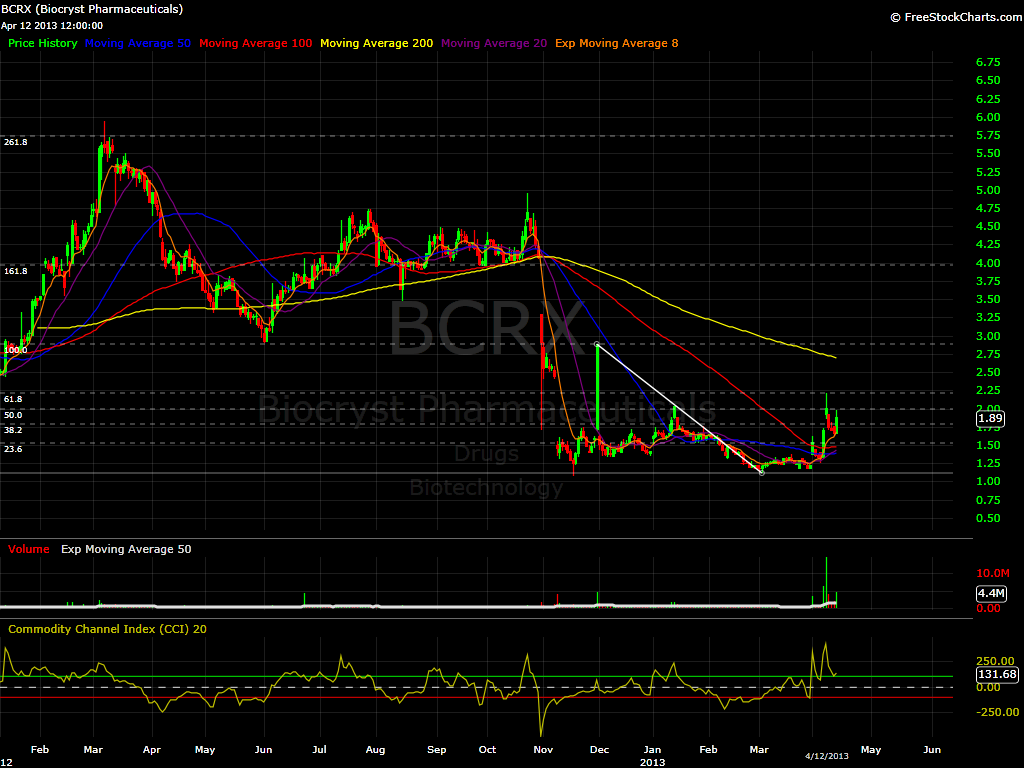
Task: Click the -250.00 CCI axis label
Action: [x=997, y=712]
